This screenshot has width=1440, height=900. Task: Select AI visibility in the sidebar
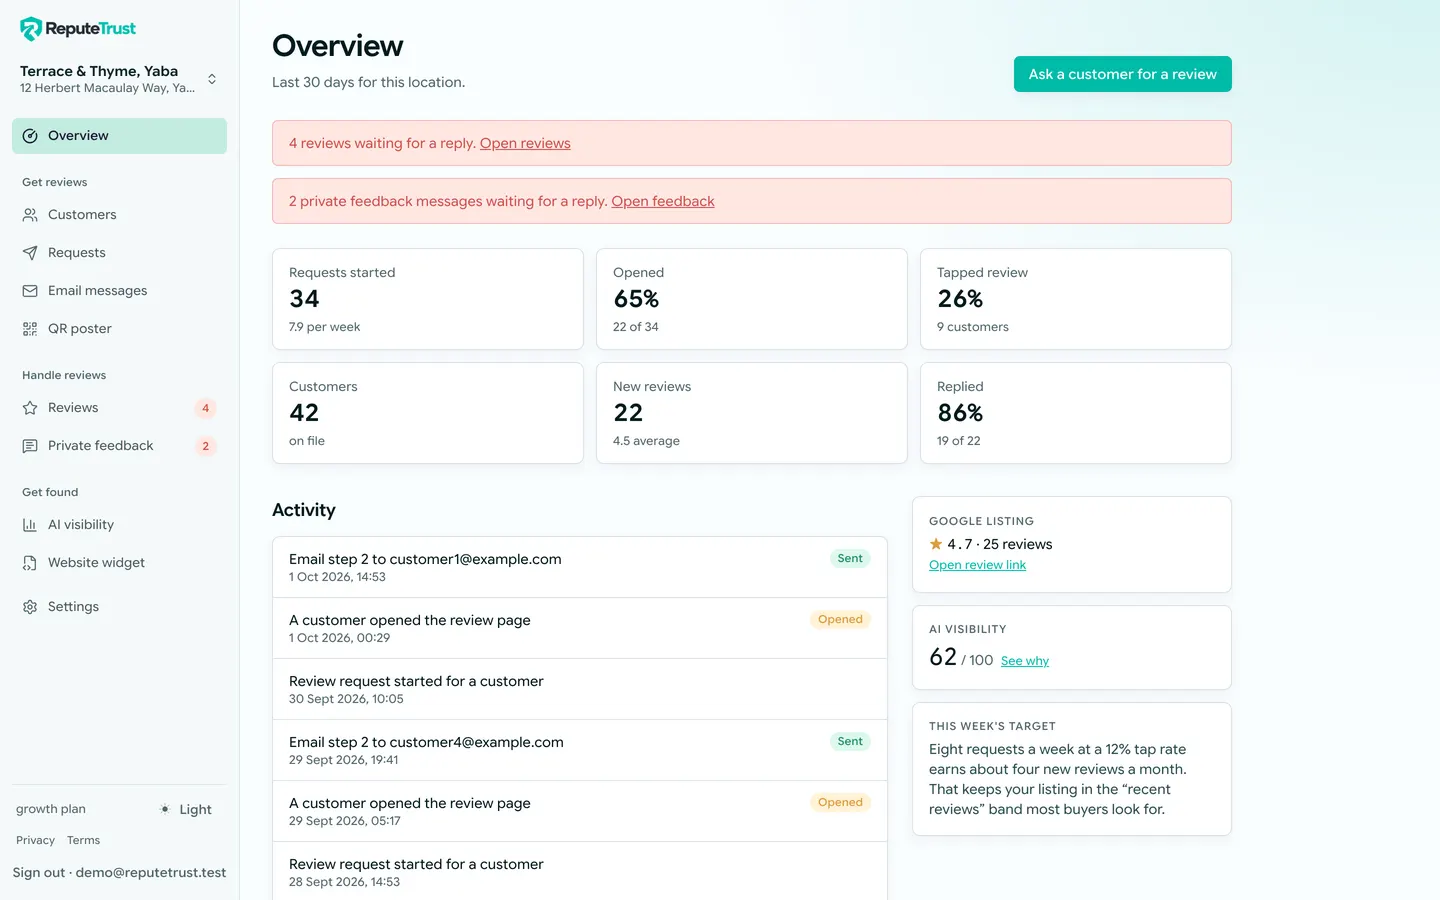click(x=119, y=525)
